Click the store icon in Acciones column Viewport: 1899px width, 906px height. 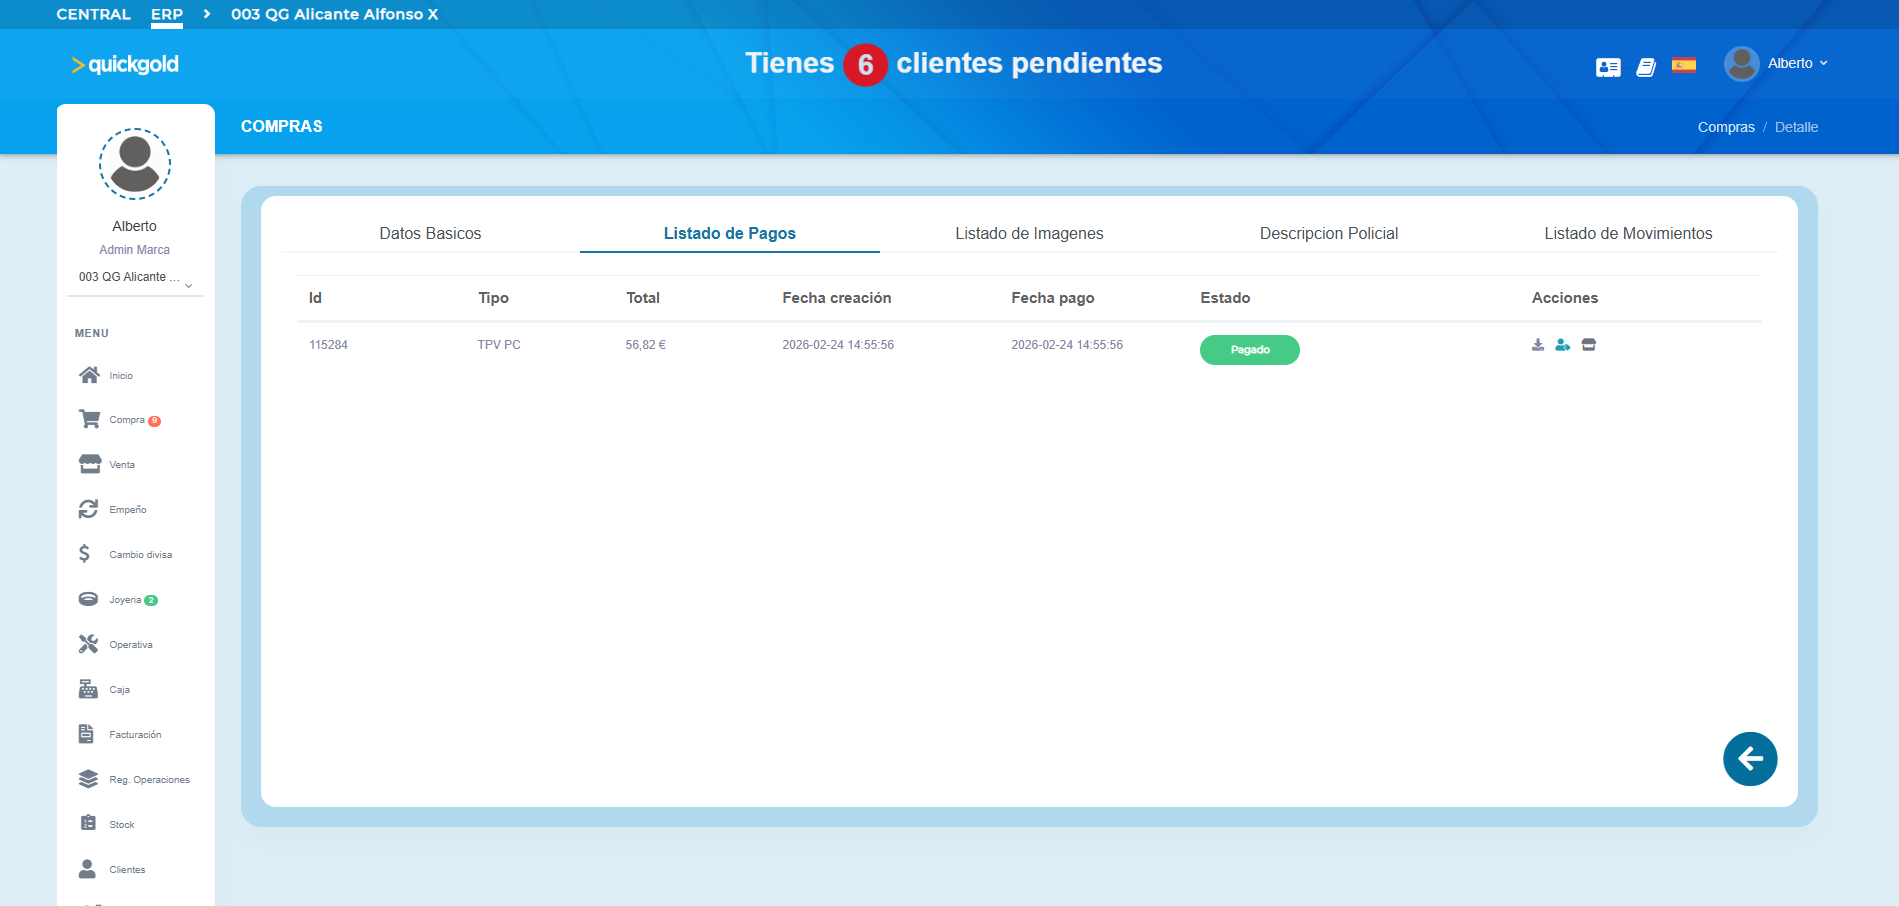coord(1589,345)
